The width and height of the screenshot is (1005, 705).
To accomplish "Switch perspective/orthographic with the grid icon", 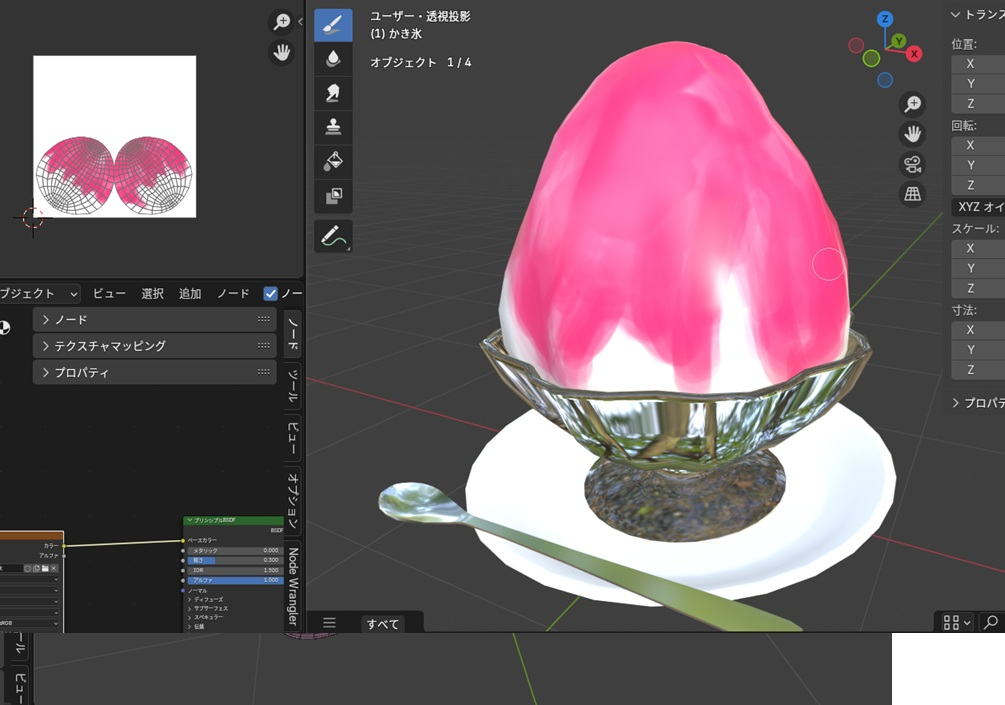I will (912, 194).
